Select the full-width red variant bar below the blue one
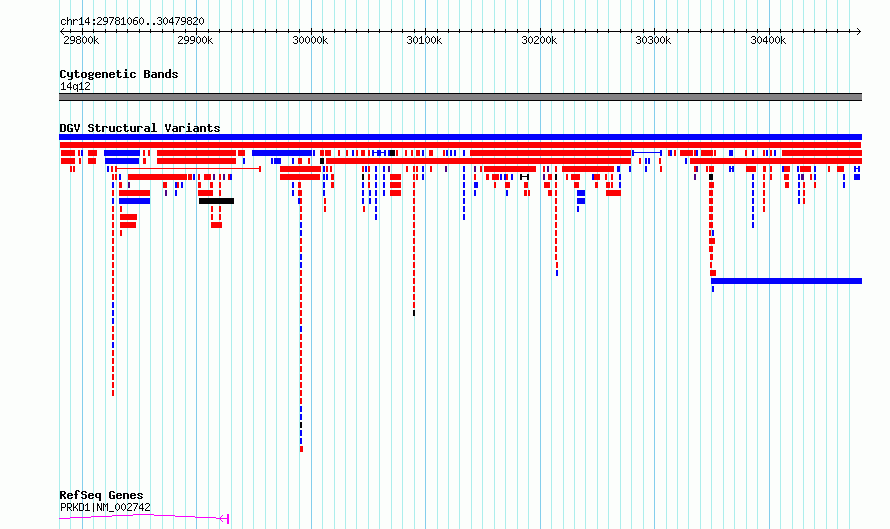This screenshot has width=890, height=529. coord(460,145)
